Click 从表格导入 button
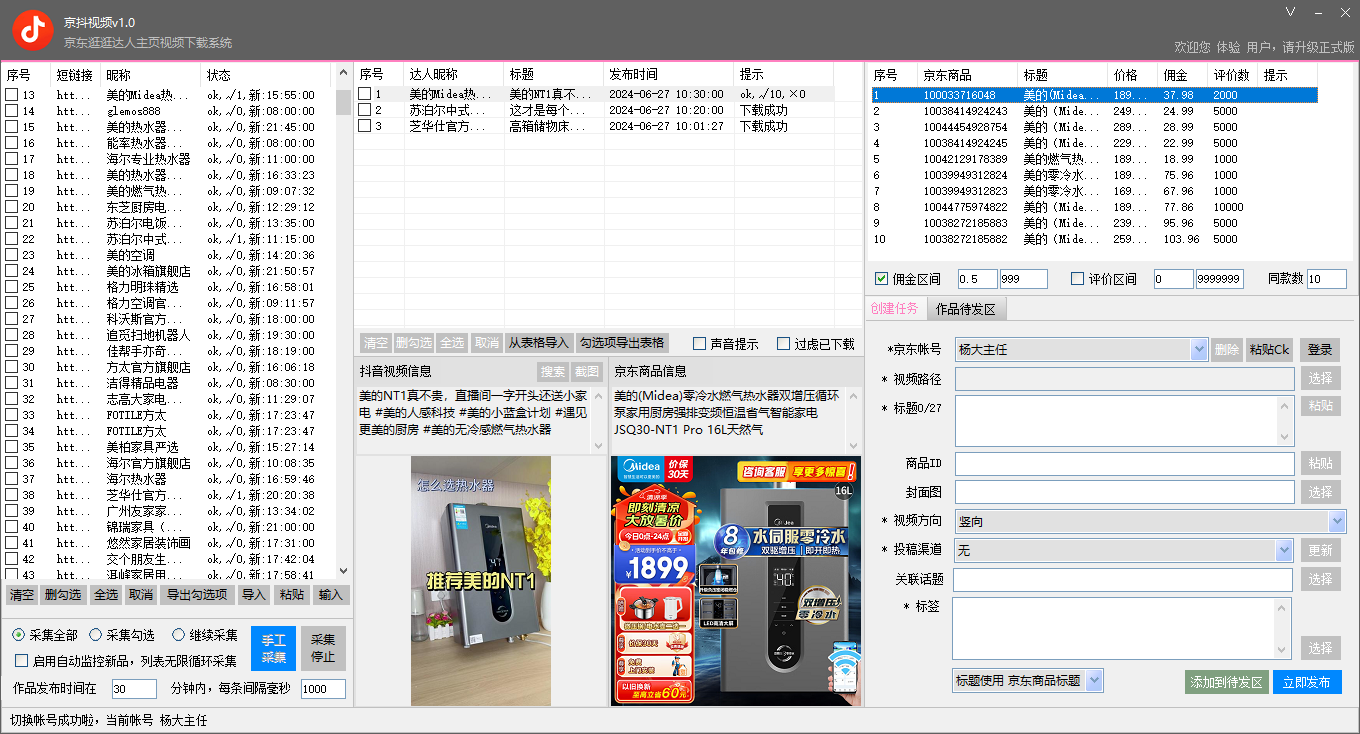This screenshot has width=1360, height=734. pyautogui.click(x=538, y=343)
